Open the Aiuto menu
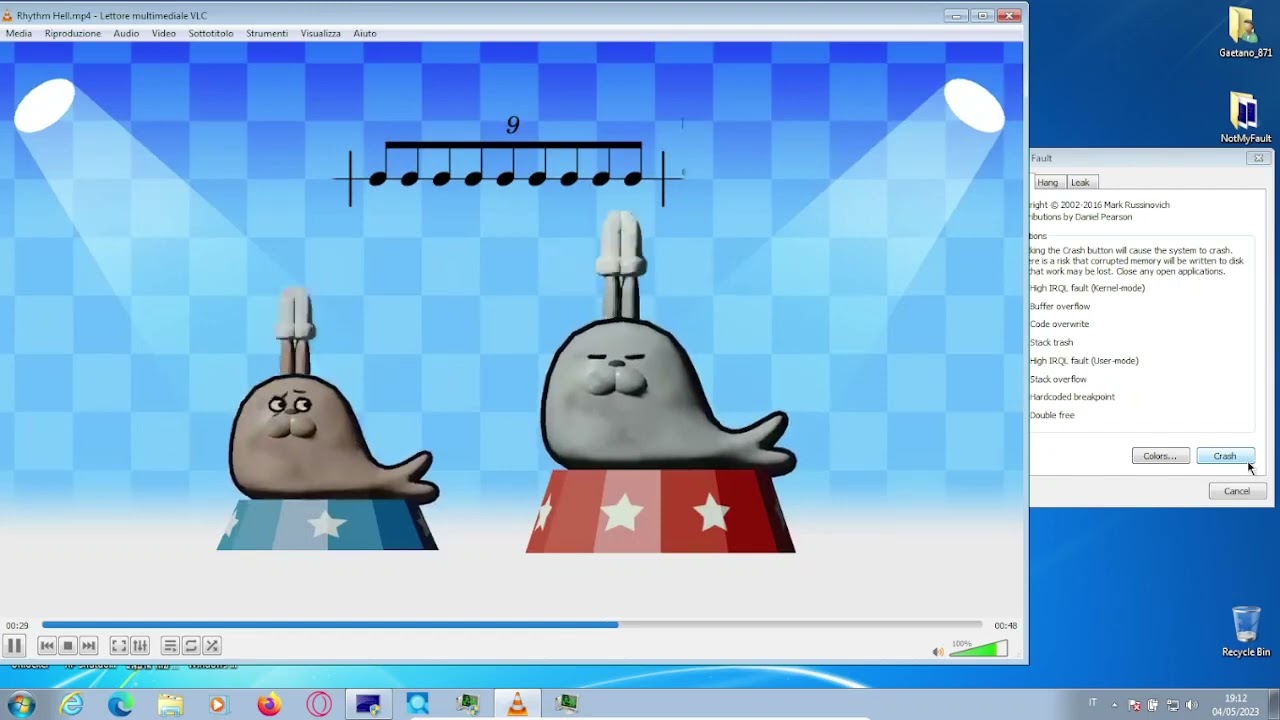Viewport: 1280px width, 720px height. tap(365, 33)
